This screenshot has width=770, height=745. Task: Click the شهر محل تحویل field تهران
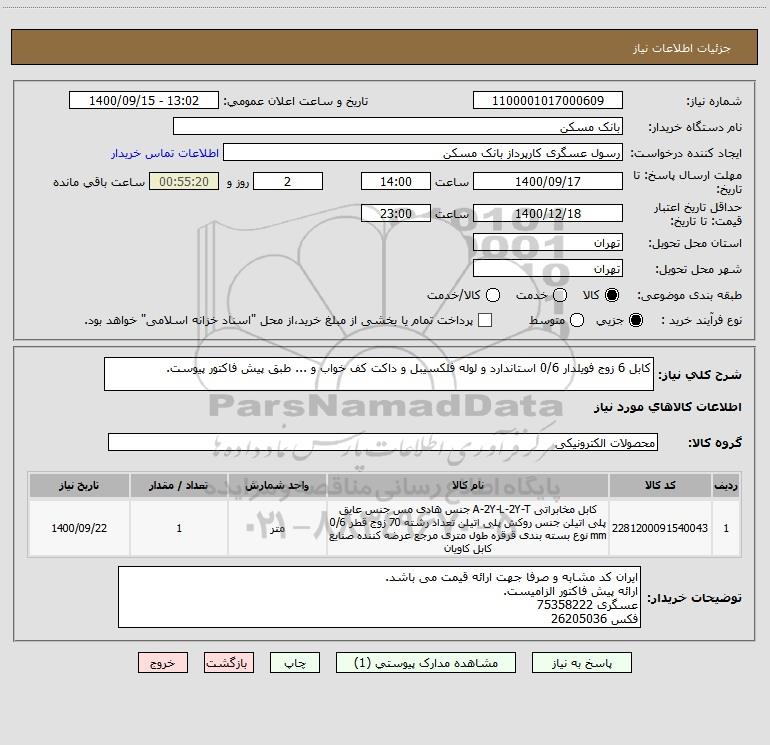click(548, 269)
